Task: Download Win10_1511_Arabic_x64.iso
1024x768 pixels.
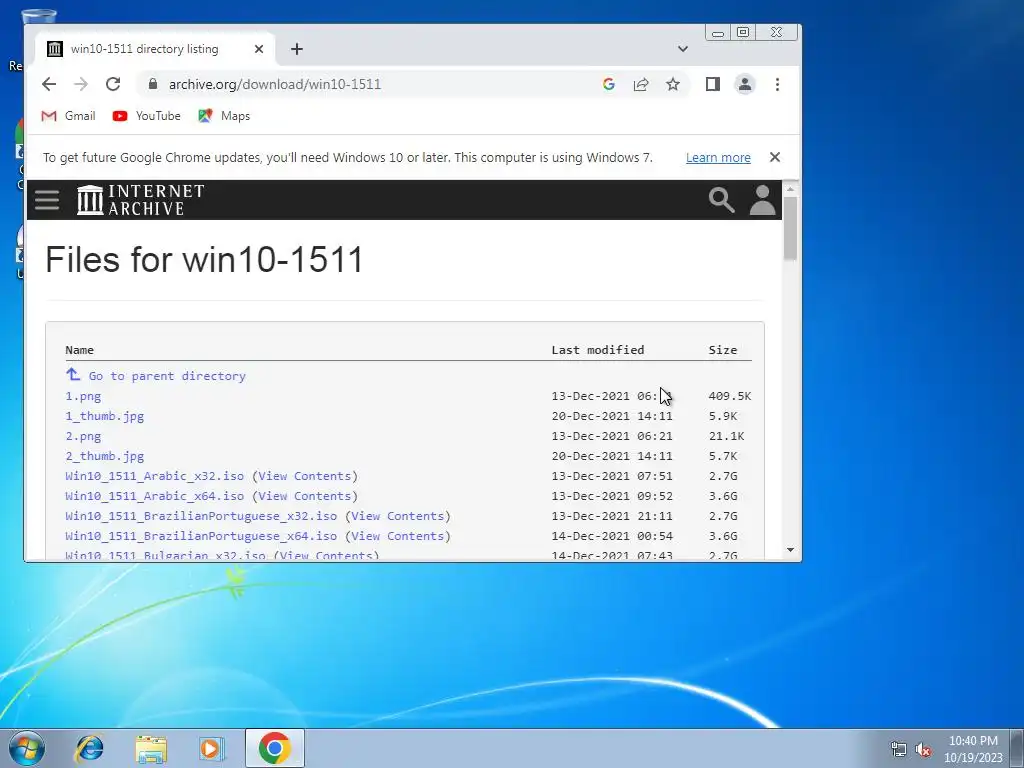Action: [155, 496]
